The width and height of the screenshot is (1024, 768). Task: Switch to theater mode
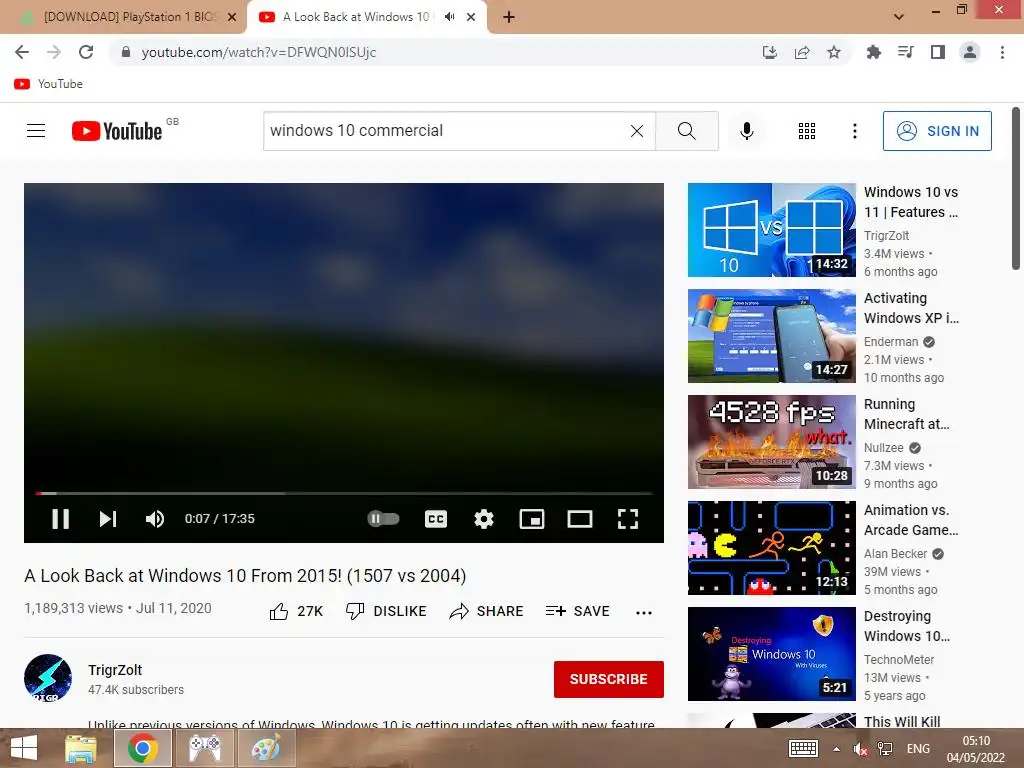[580, 519]
